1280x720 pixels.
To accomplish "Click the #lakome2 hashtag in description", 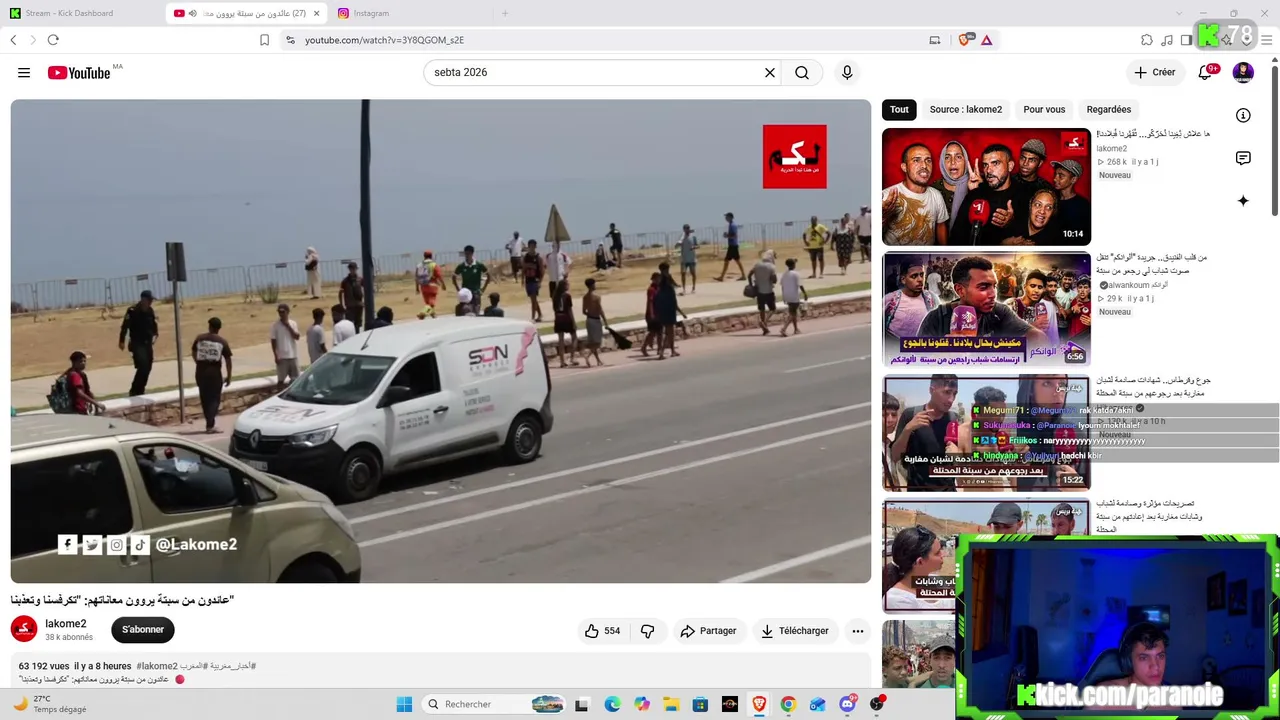I will [157, 666].
